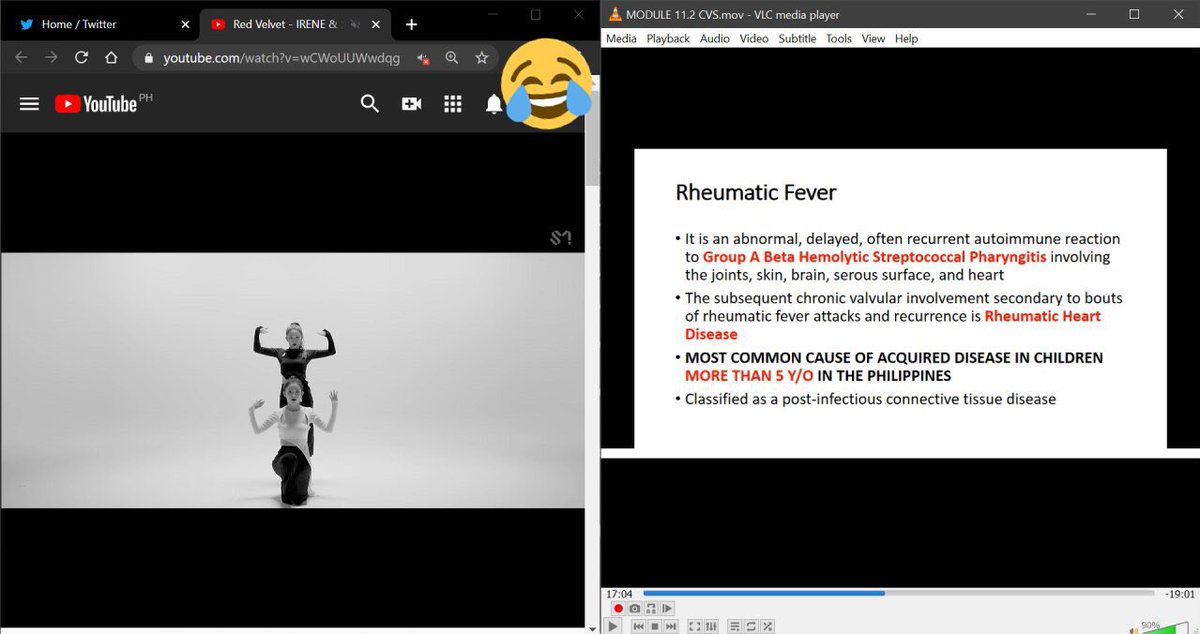
Task: Open VLC Tools menu
Action: 839,38
